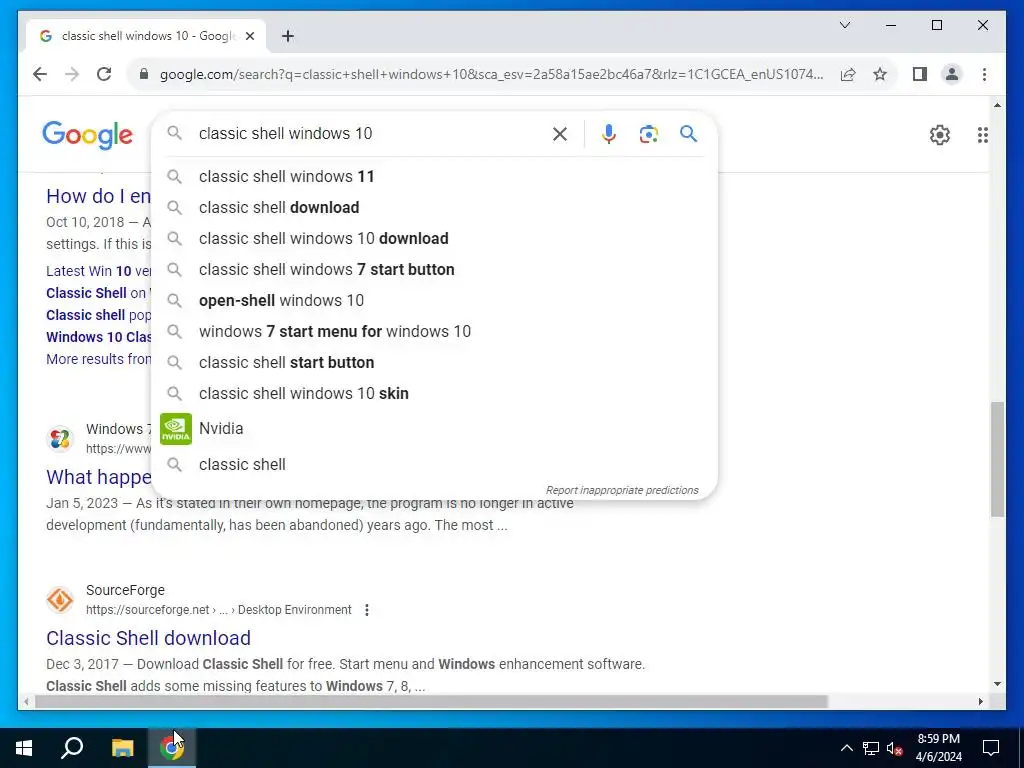The height and width of the screenshot is (768, 1024).
Task: Start voice search with microphone icon
Action: (609, 134)
